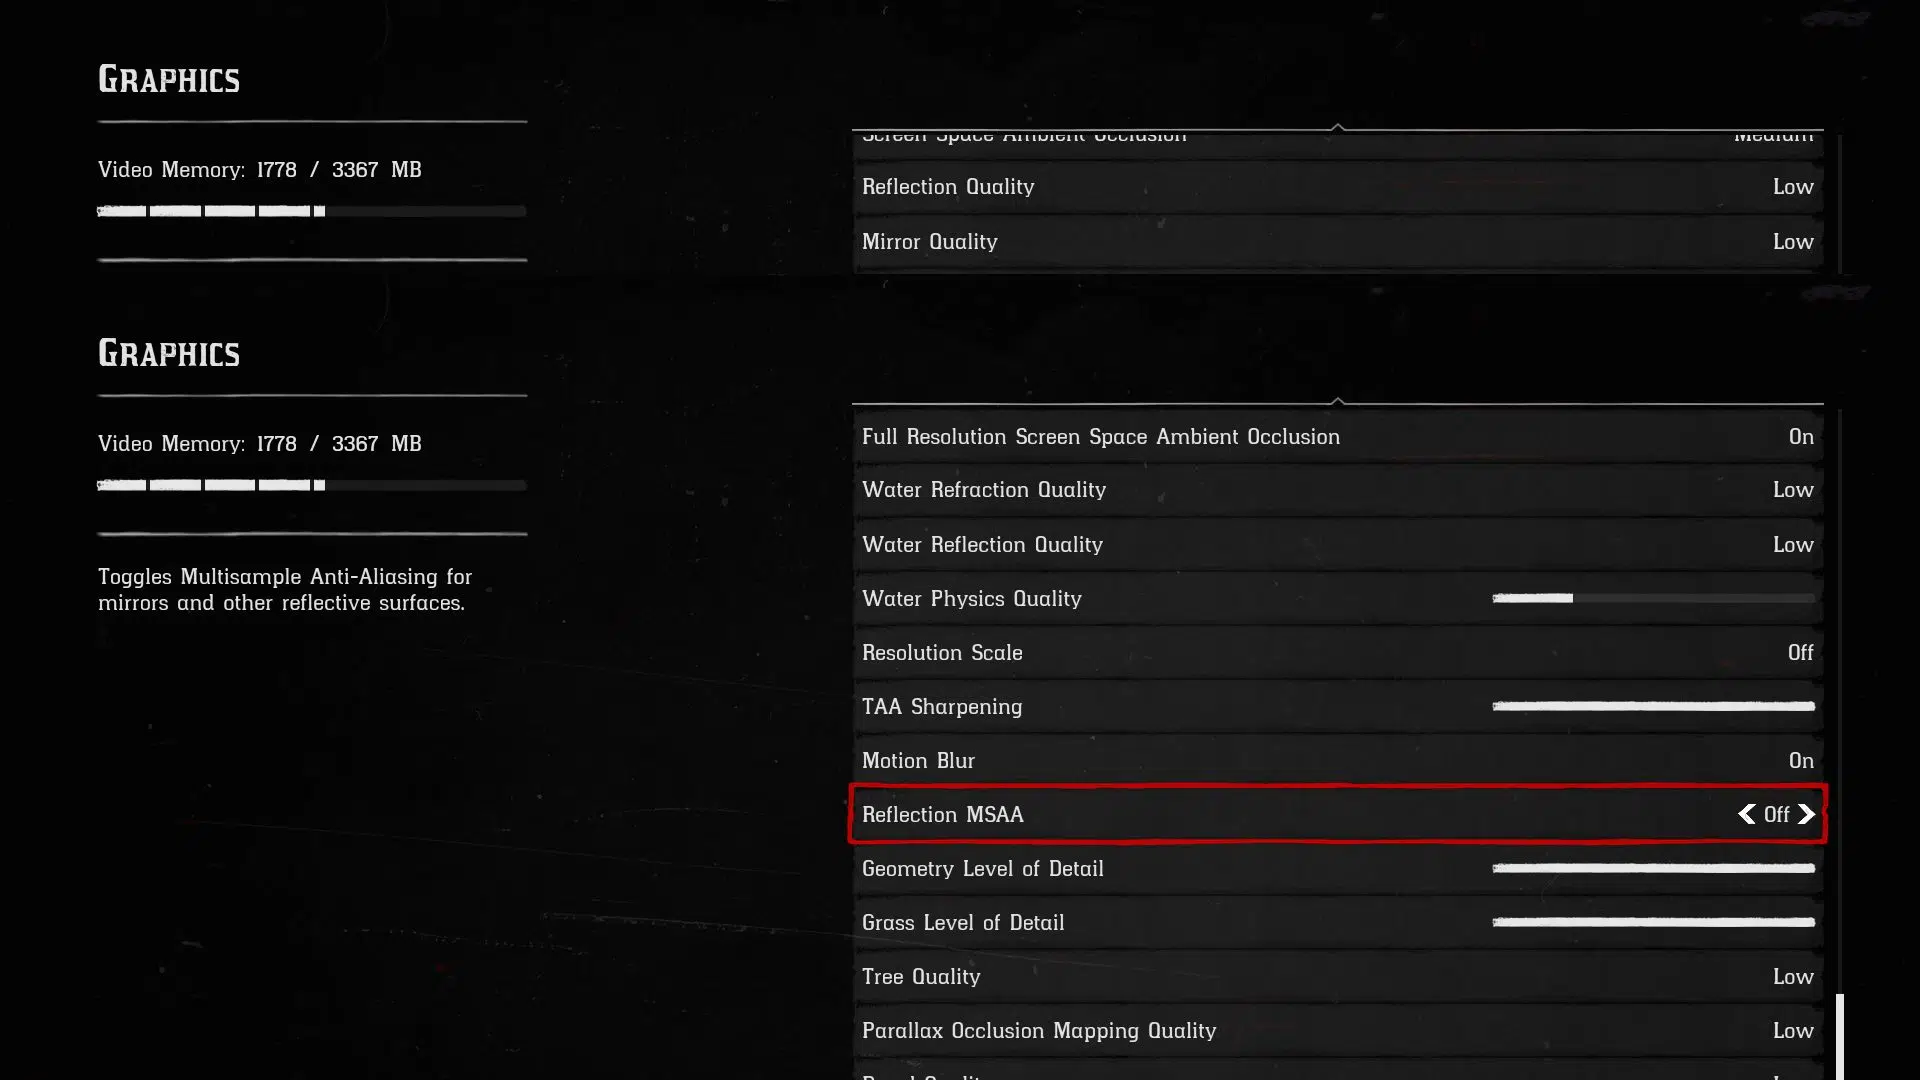Screen dimensions: 1920x1080
Task: Click scroll-up caret above lower settings list
Action: tap(1337, 401)
